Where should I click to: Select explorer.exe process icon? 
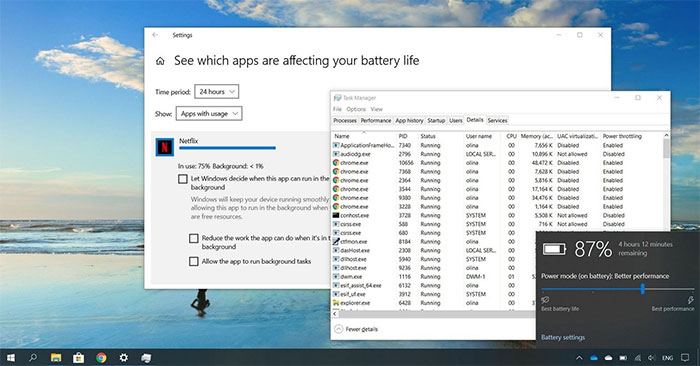pos(336,303)
